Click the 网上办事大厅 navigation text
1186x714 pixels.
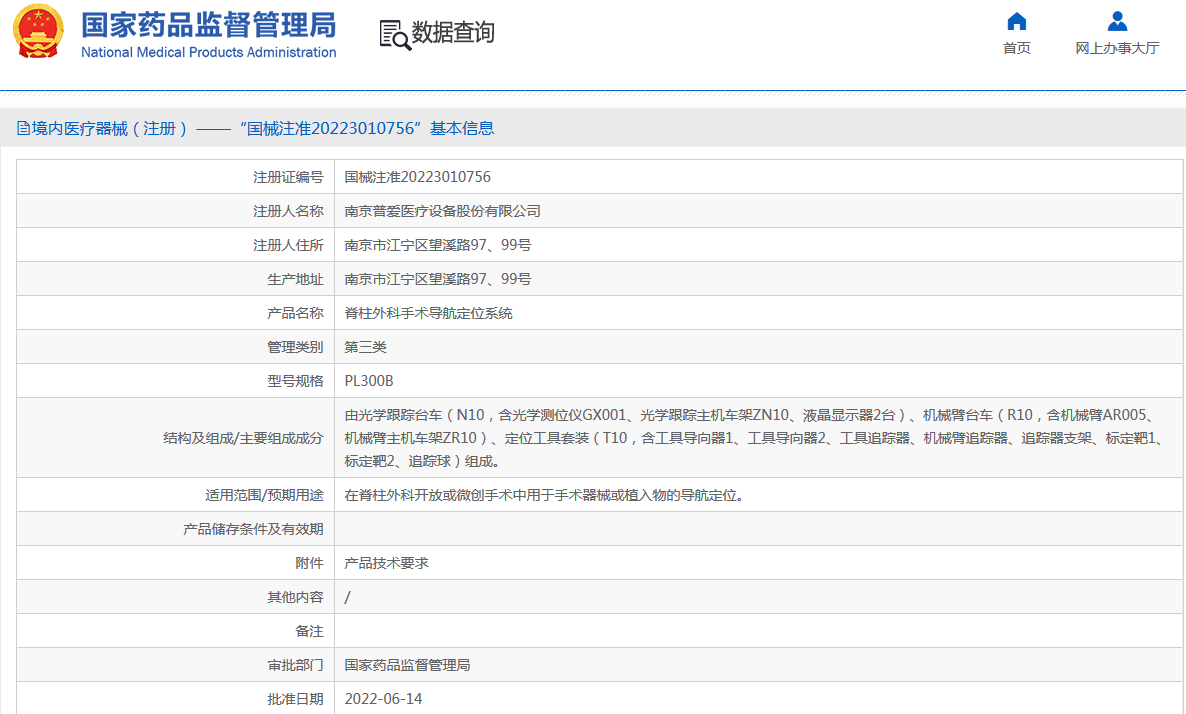click(x=1116, y=45)
